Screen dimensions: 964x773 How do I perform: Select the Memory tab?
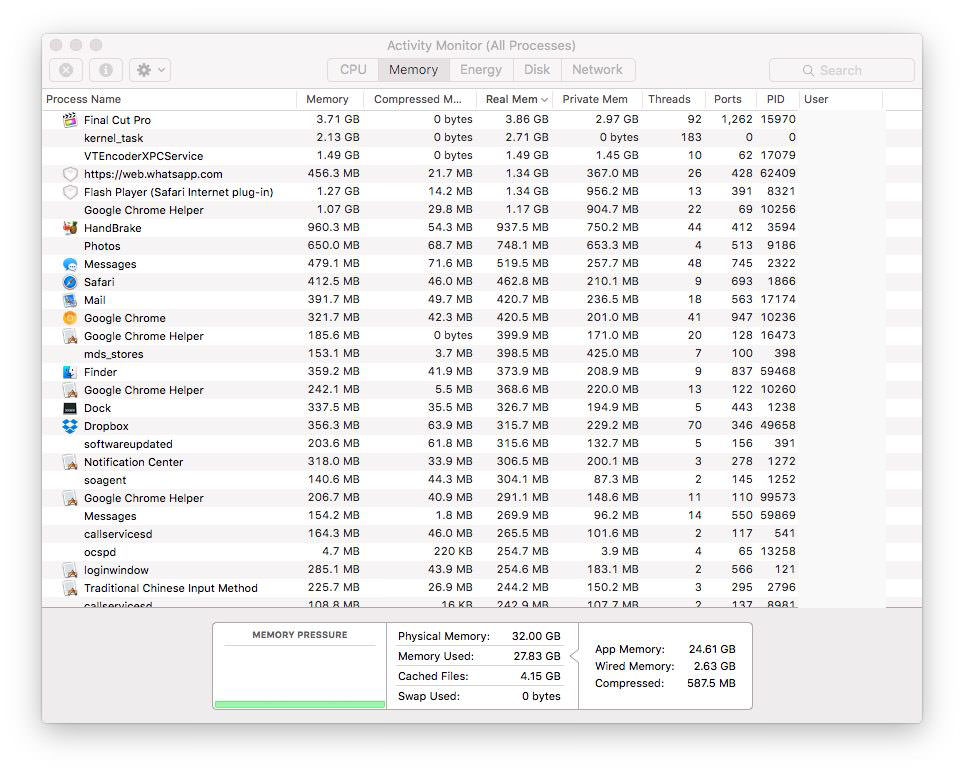click(414, 70)
